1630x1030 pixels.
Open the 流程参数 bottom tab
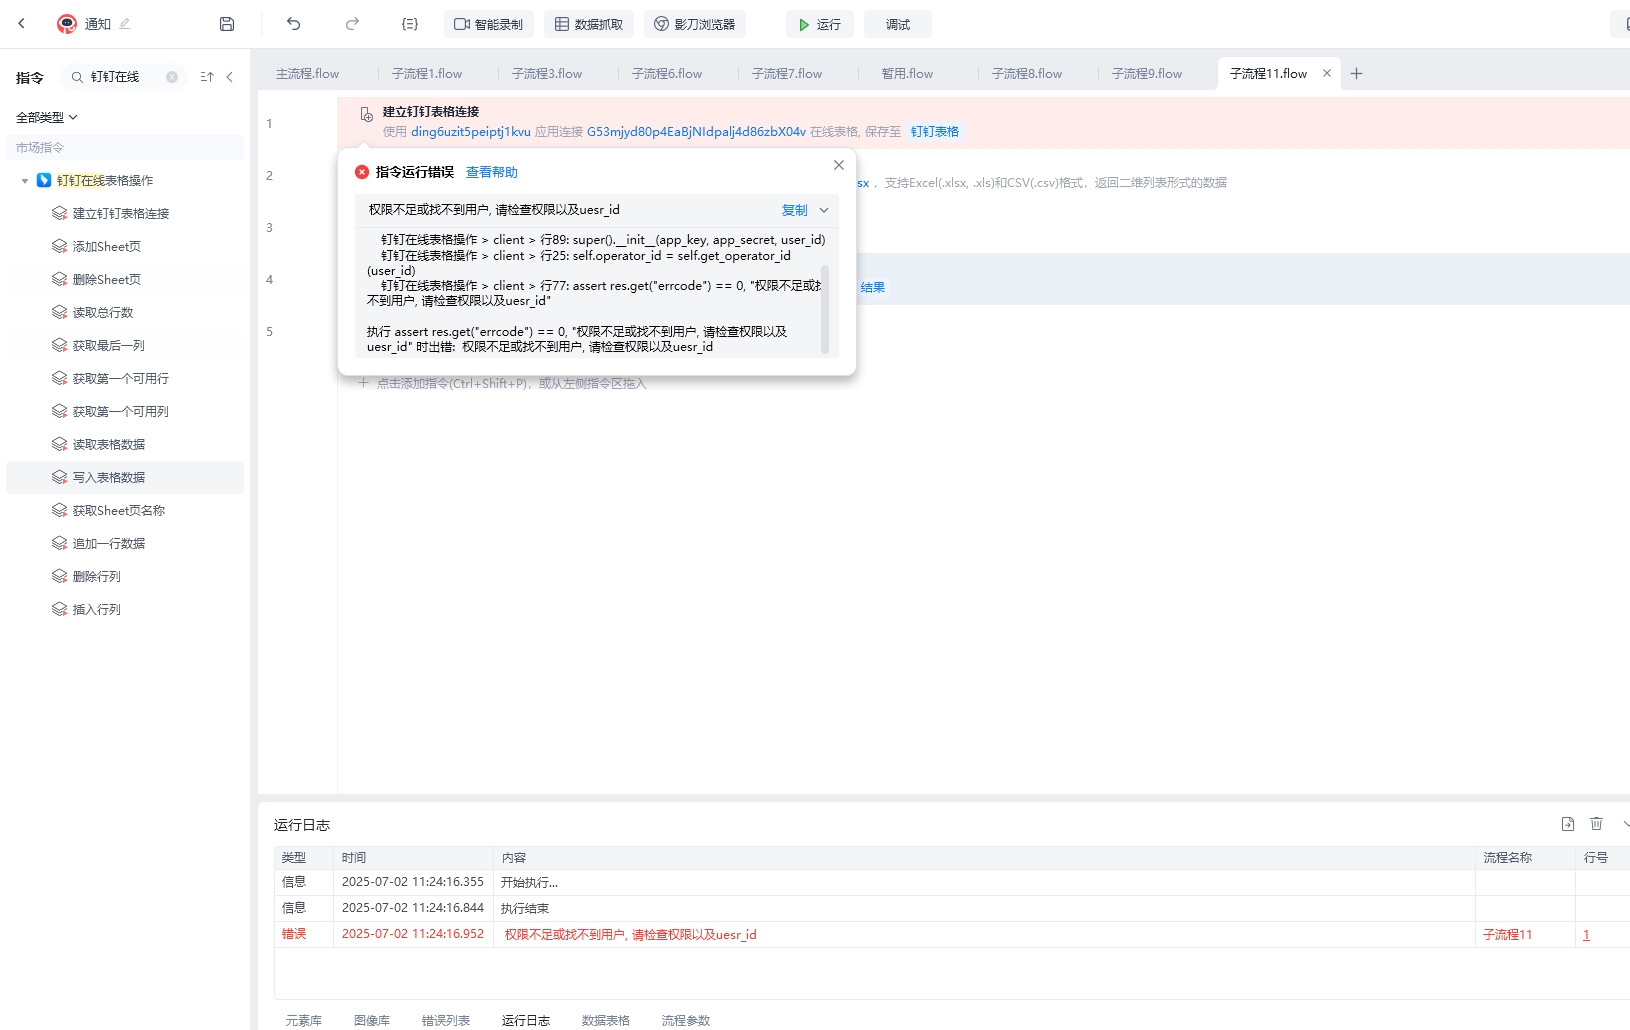(686, 1020)
